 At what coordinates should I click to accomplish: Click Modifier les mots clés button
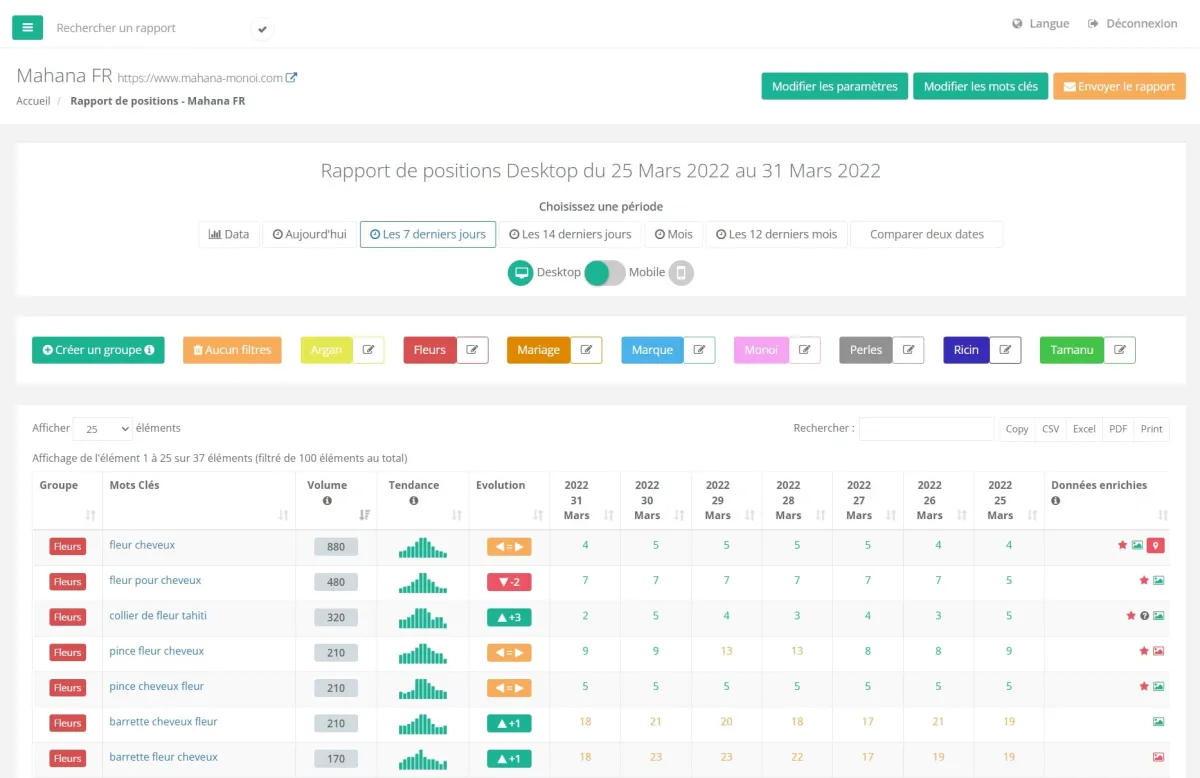[980, 86]
